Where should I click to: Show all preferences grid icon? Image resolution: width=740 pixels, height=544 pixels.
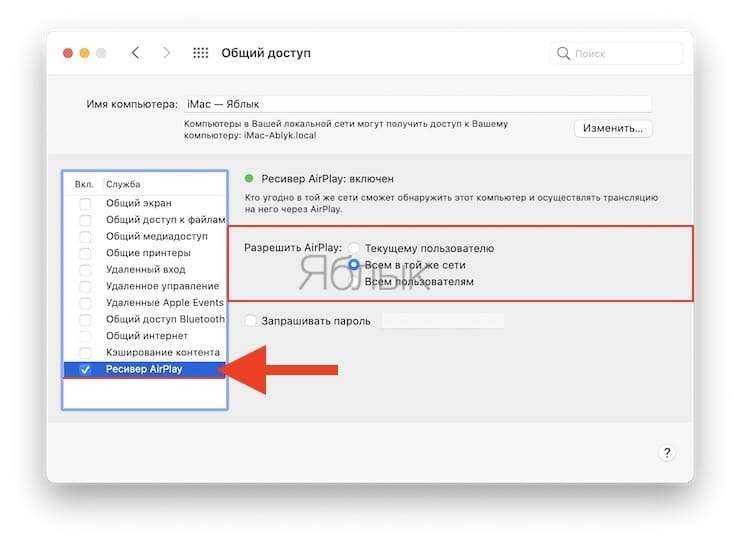point(201,53)
